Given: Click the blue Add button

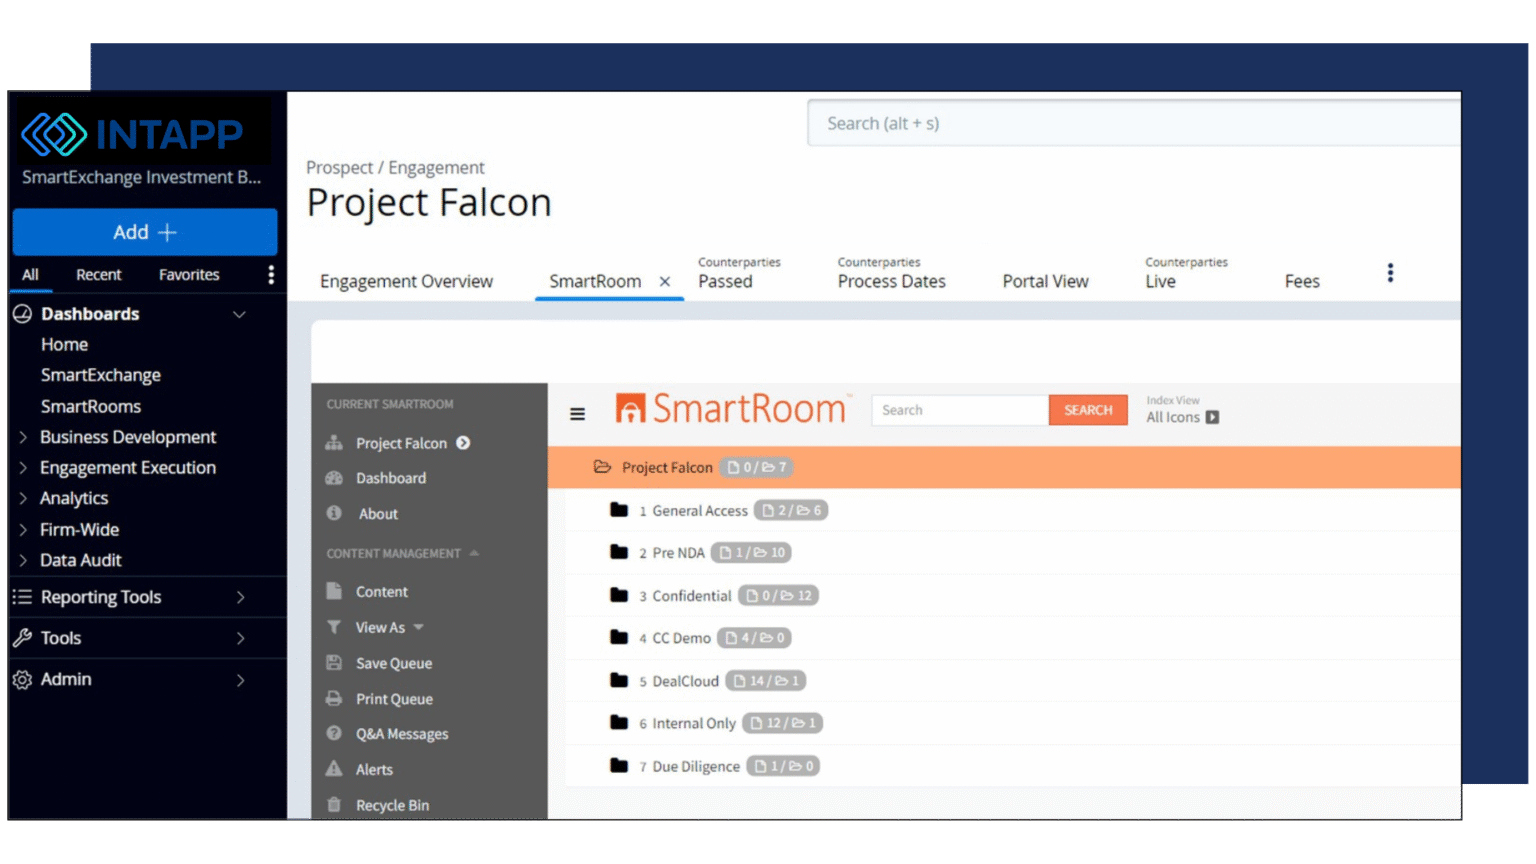Looking at the screenshot, I should click(145, 232).
